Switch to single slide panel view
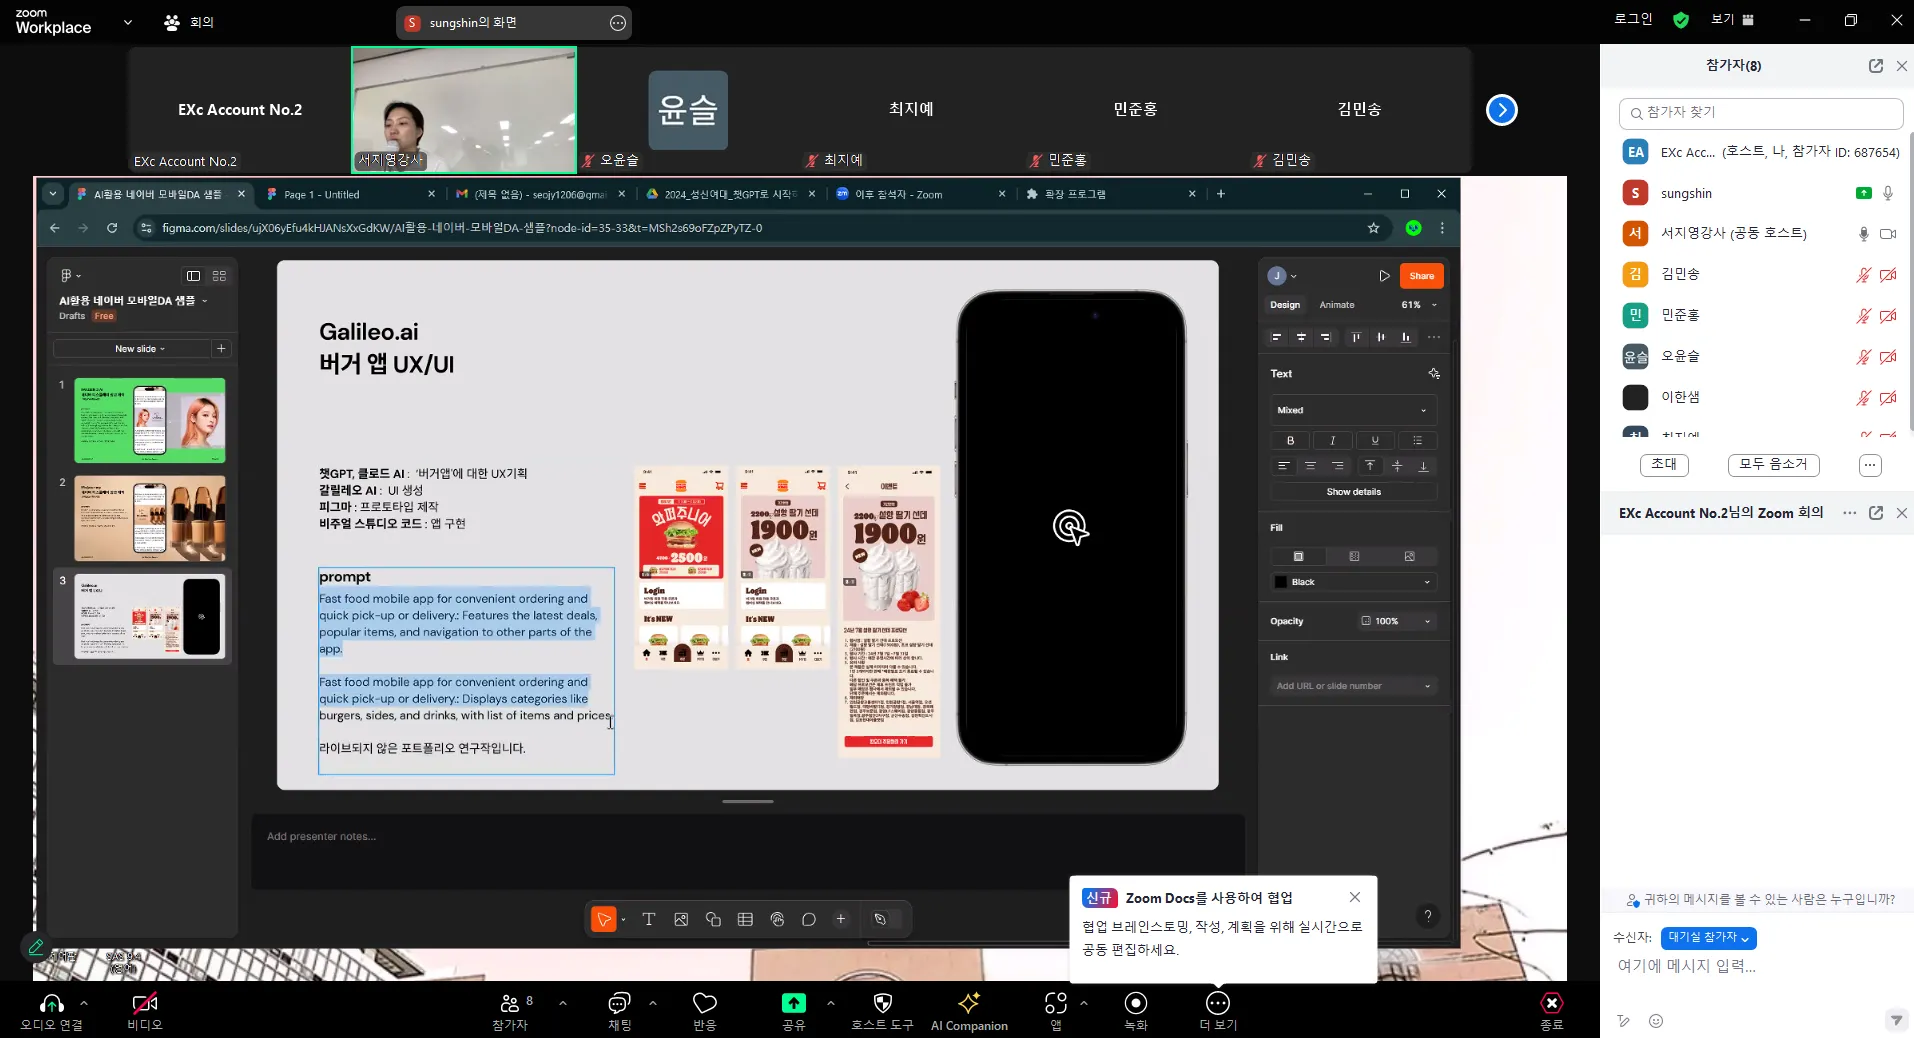 [x=193, y=276]
